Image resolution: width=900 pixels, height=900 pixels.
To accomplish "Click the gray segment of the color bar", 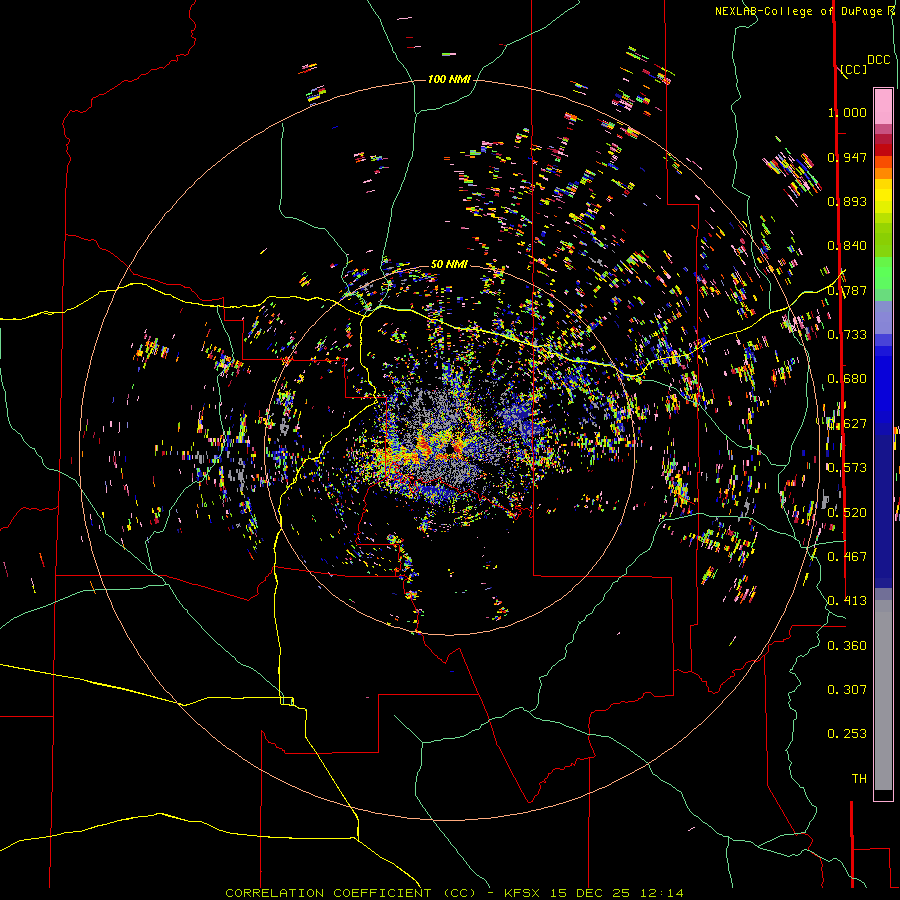I will point(883,695).
